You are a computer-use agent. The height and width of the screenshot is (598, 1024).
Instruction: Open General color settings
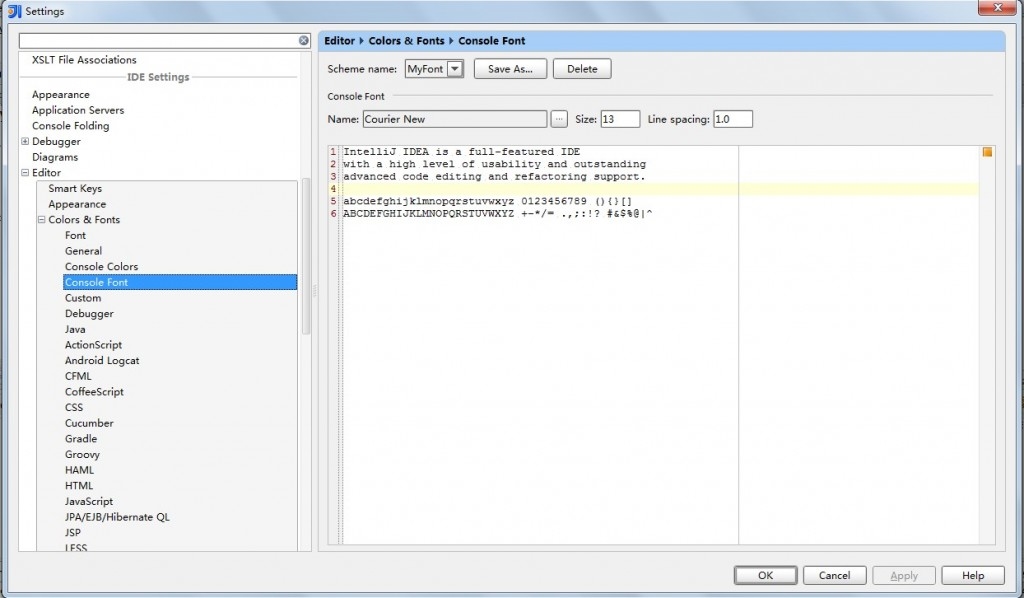83,251
